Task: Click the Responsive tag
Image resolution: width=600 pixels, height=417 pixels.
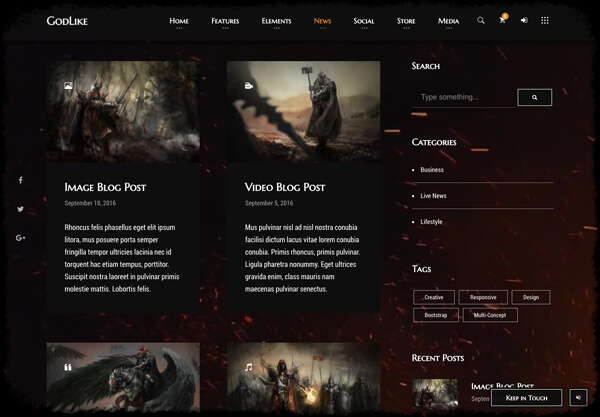Action: click(x=483, y=297)
